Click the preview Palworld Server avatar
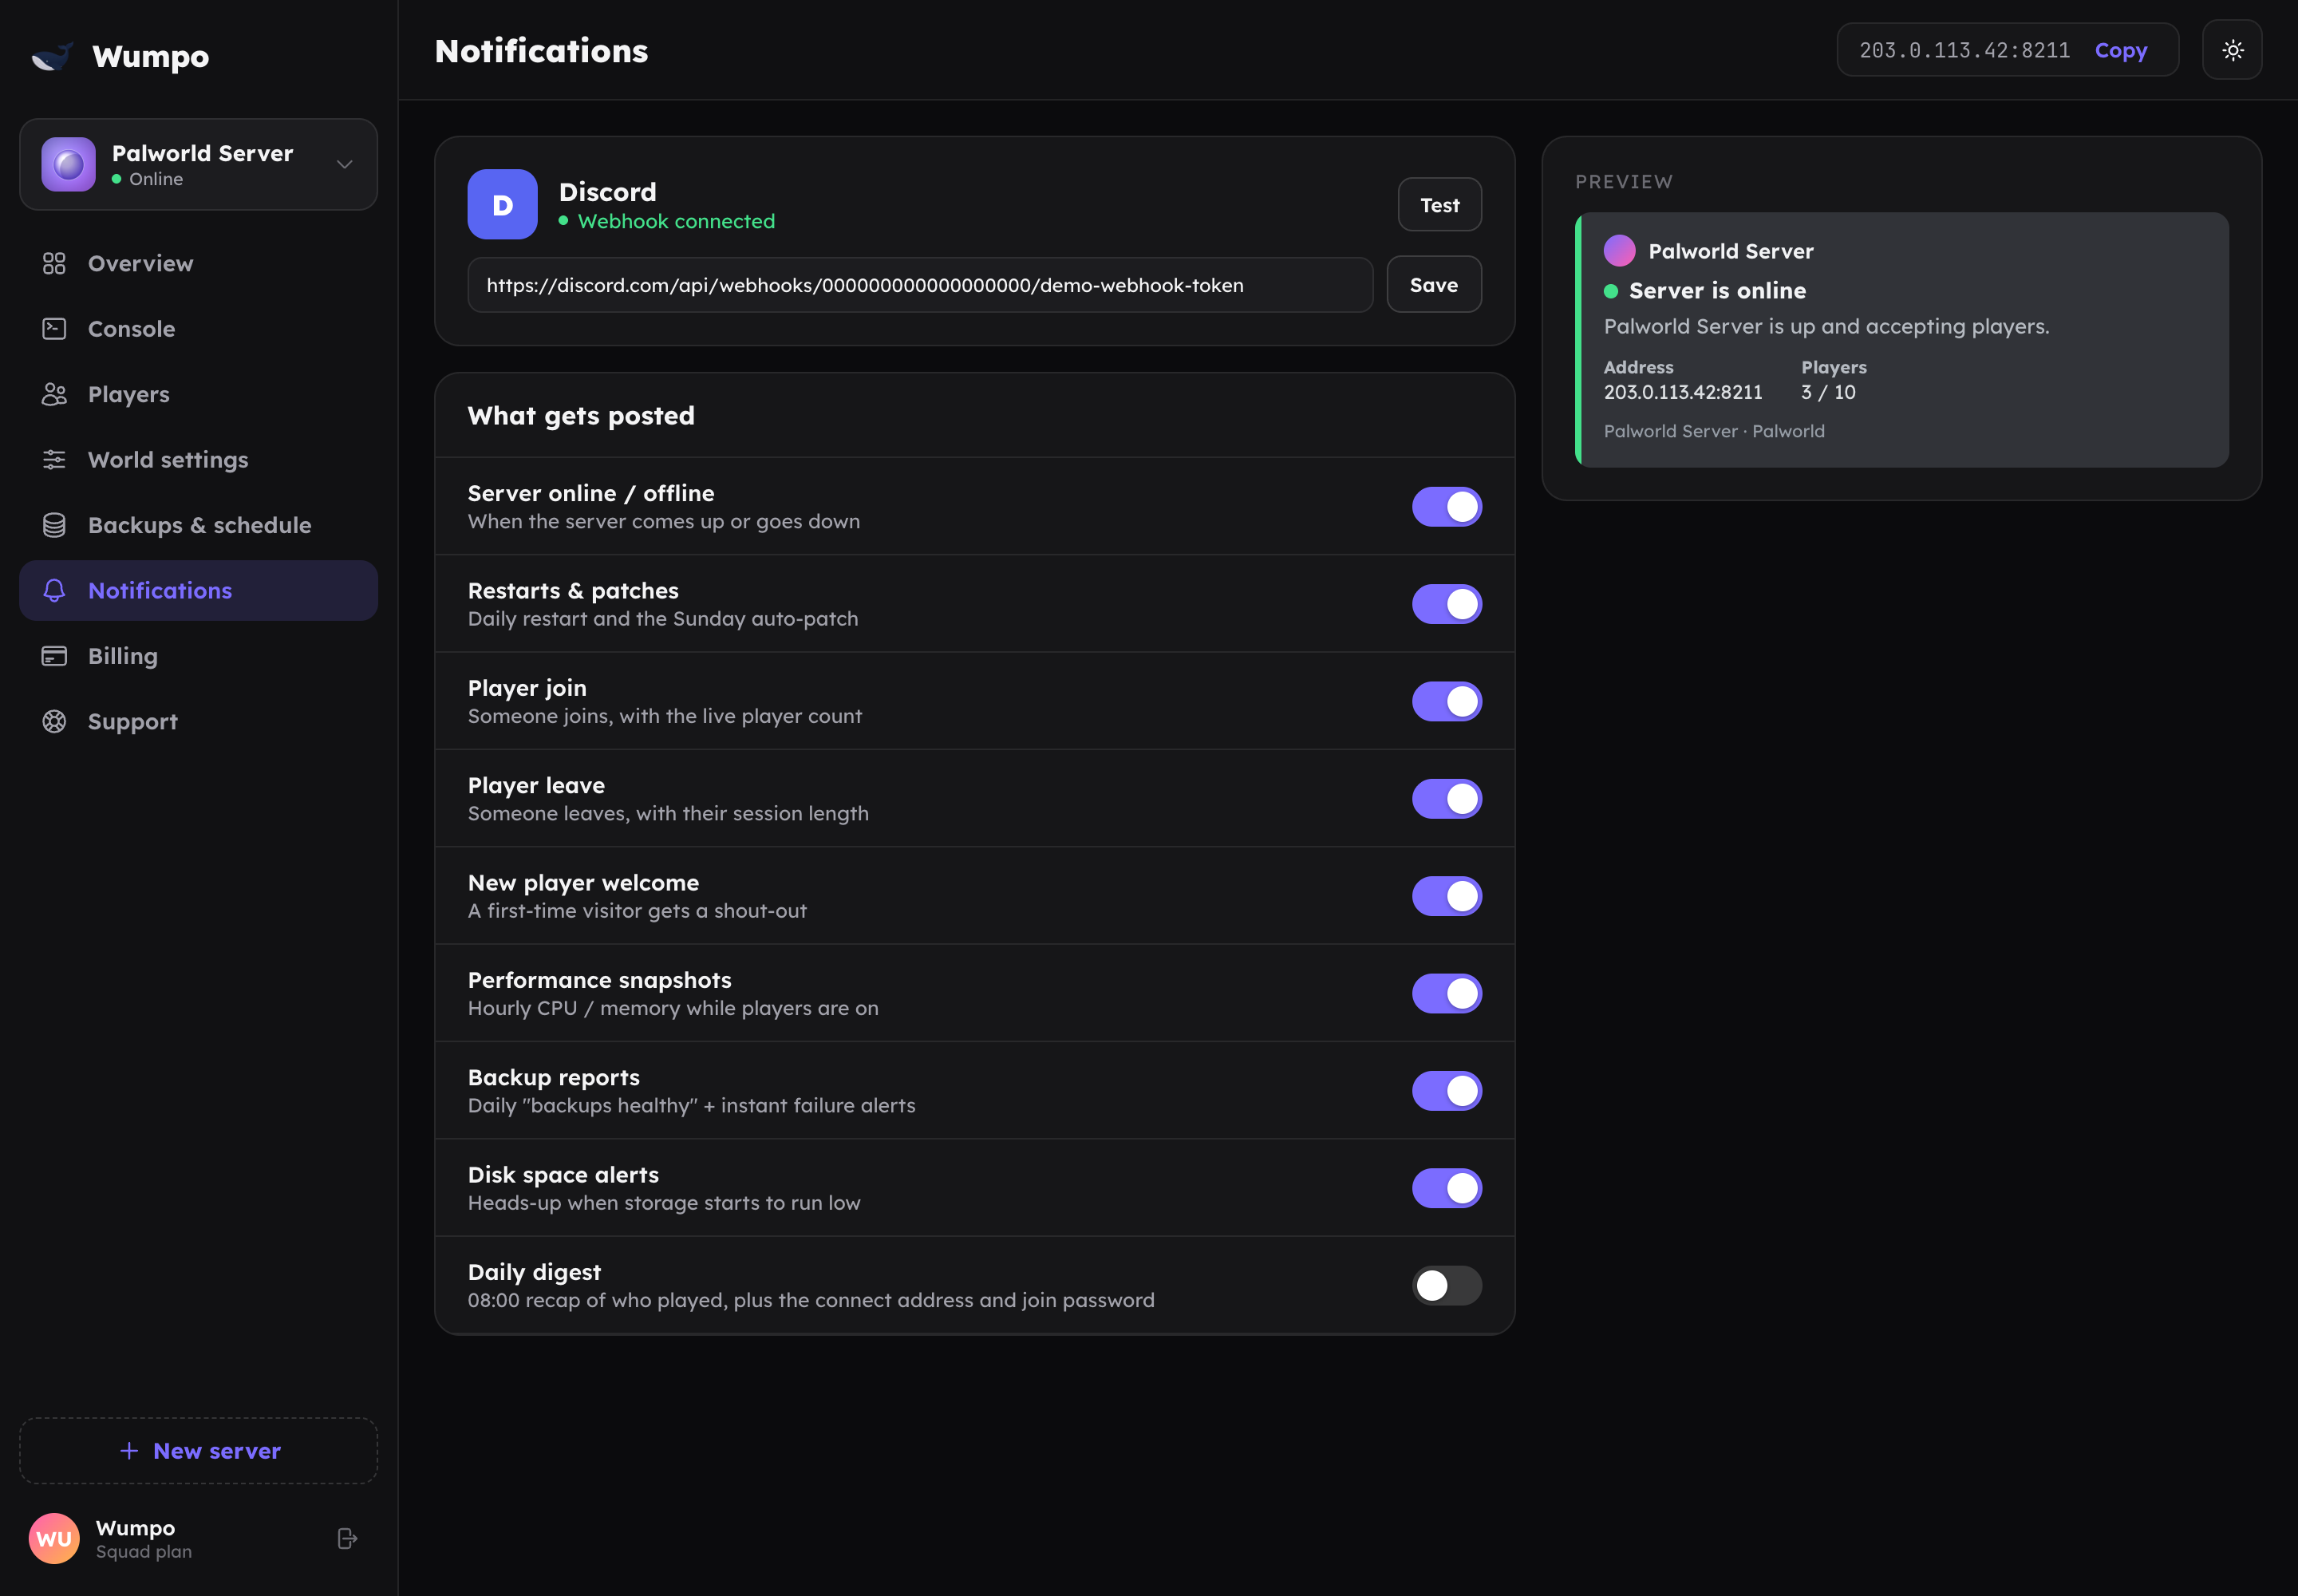Image resolution: width=2298 pixels, height=1596 pixels. pyautogui.click(x=1619, y=251)
